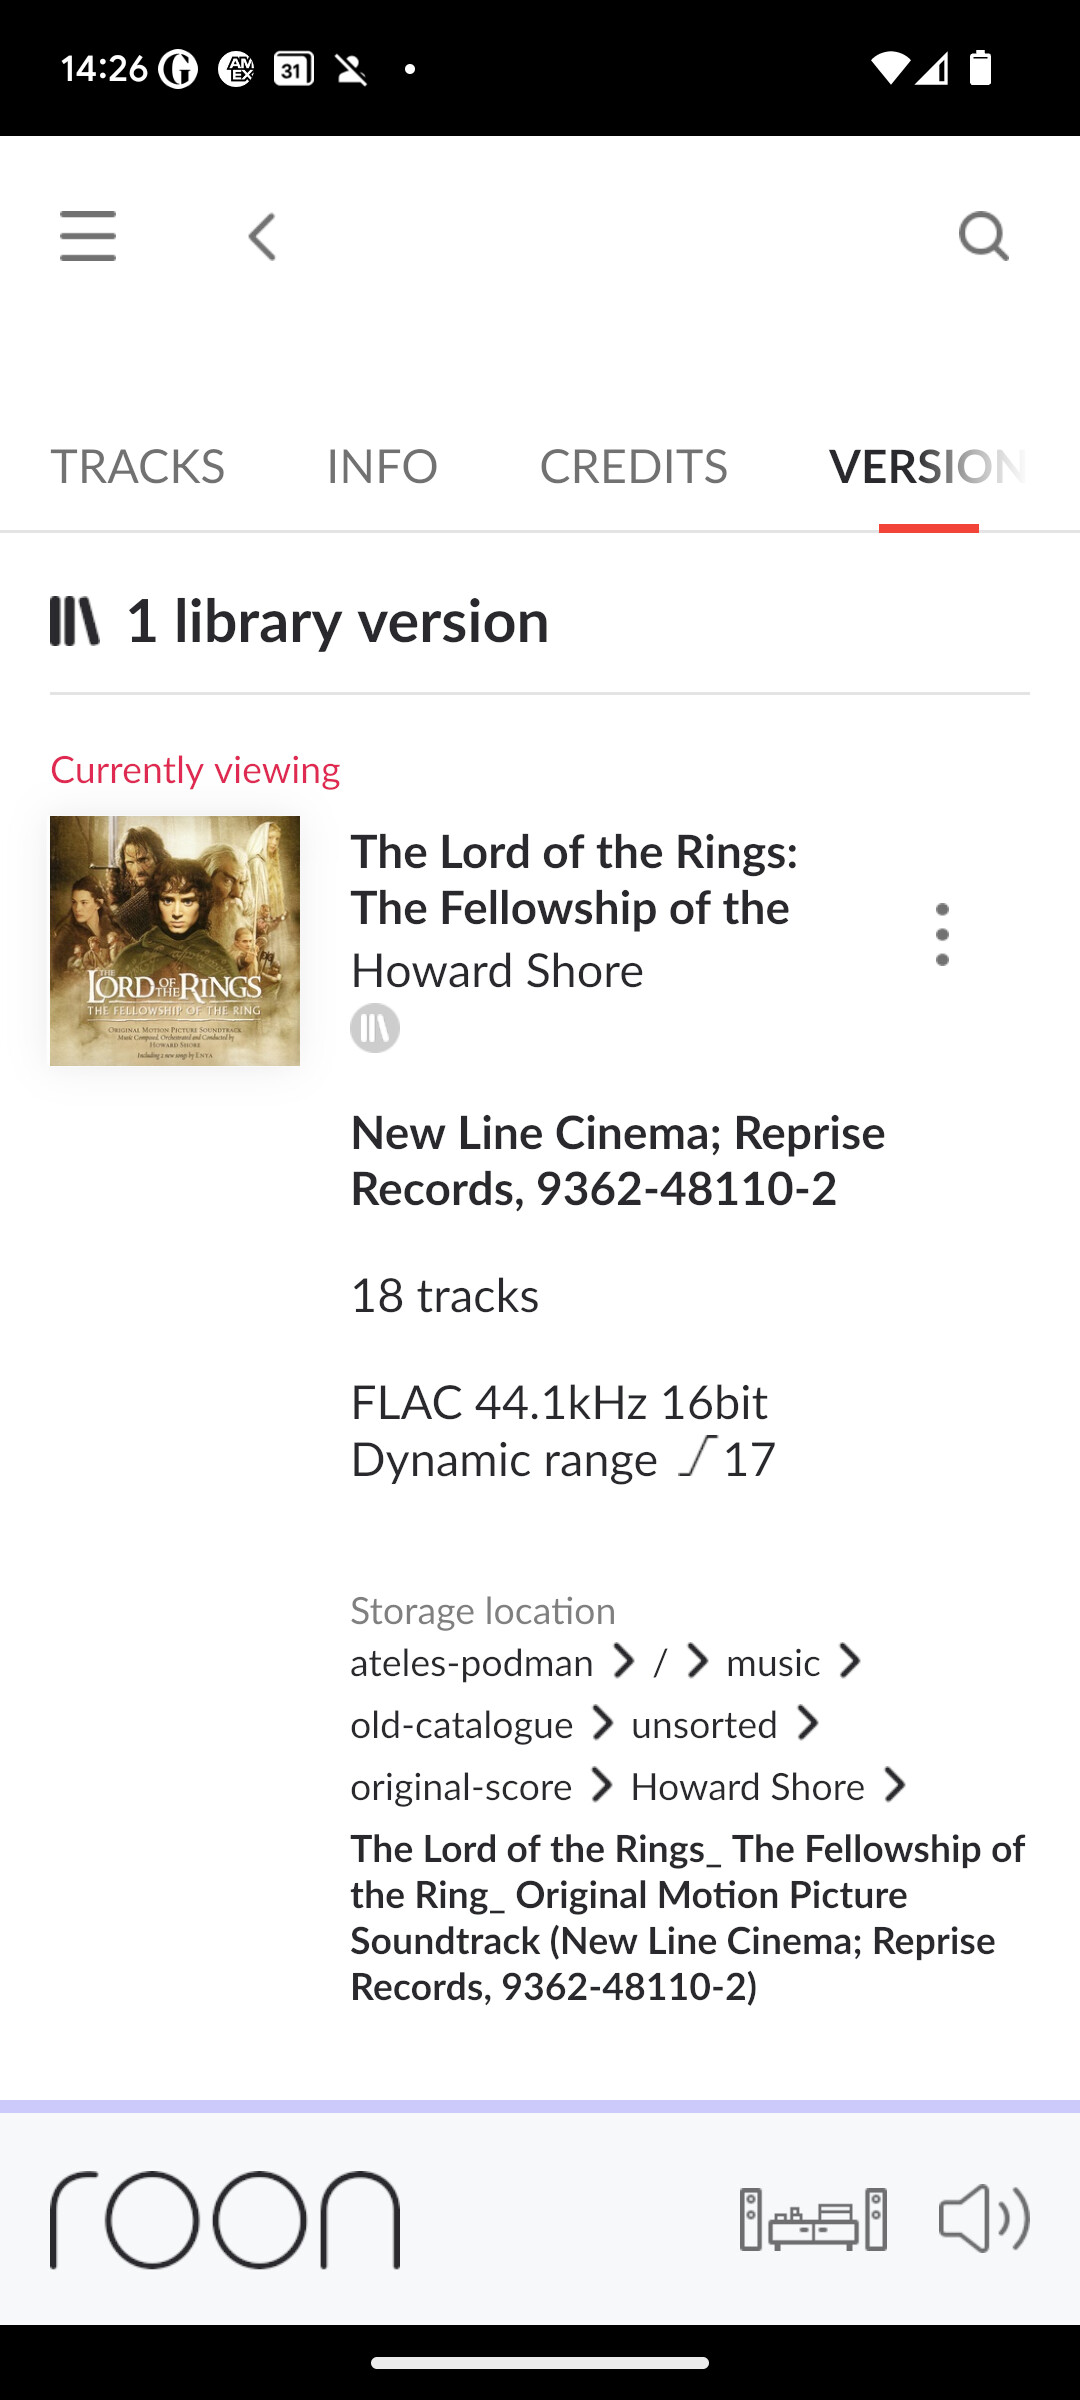
Task: Open the audio zone picker icon
Action: coord(813,2219)
